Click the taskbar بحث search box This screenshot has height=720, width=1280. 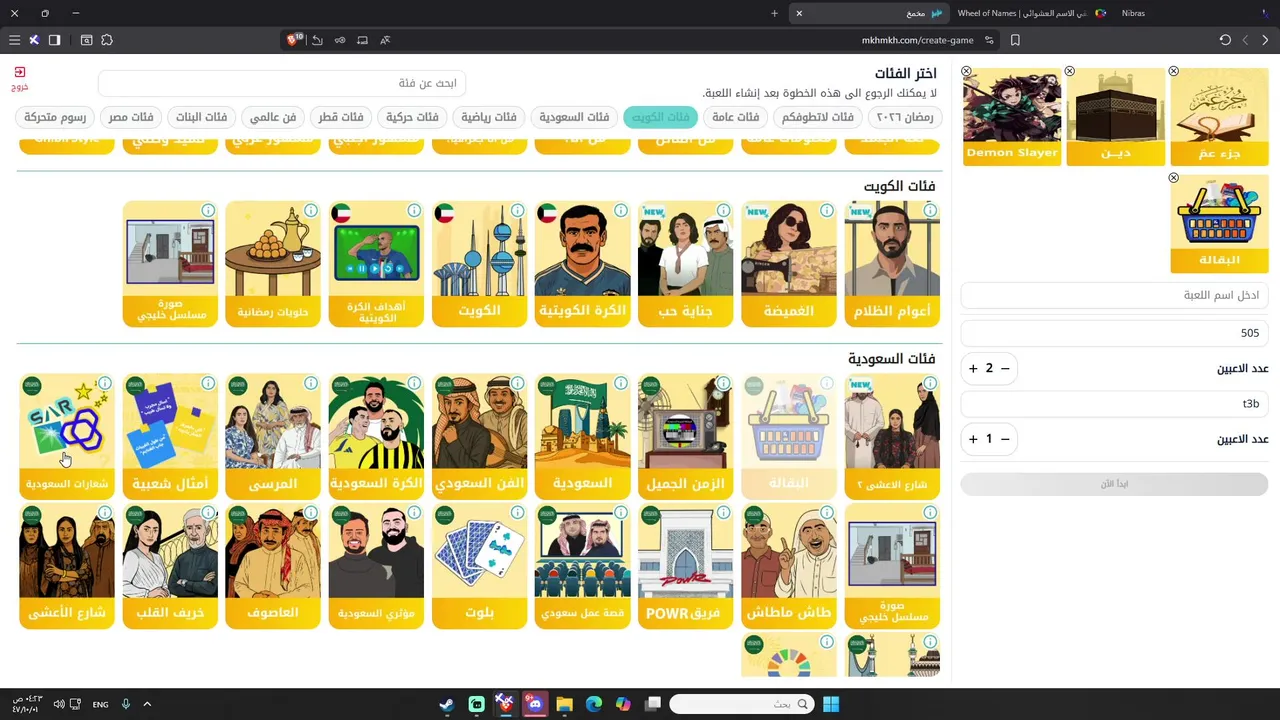(x=740, y=704)
